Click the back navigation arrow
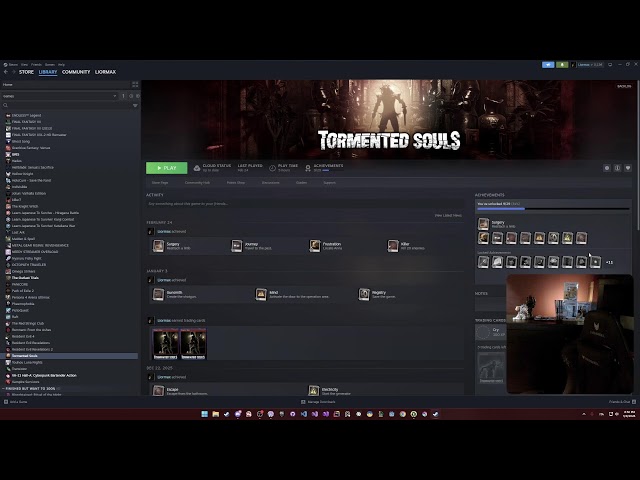The width and height of the screenshot is (640, 480). tap(6, 72)
